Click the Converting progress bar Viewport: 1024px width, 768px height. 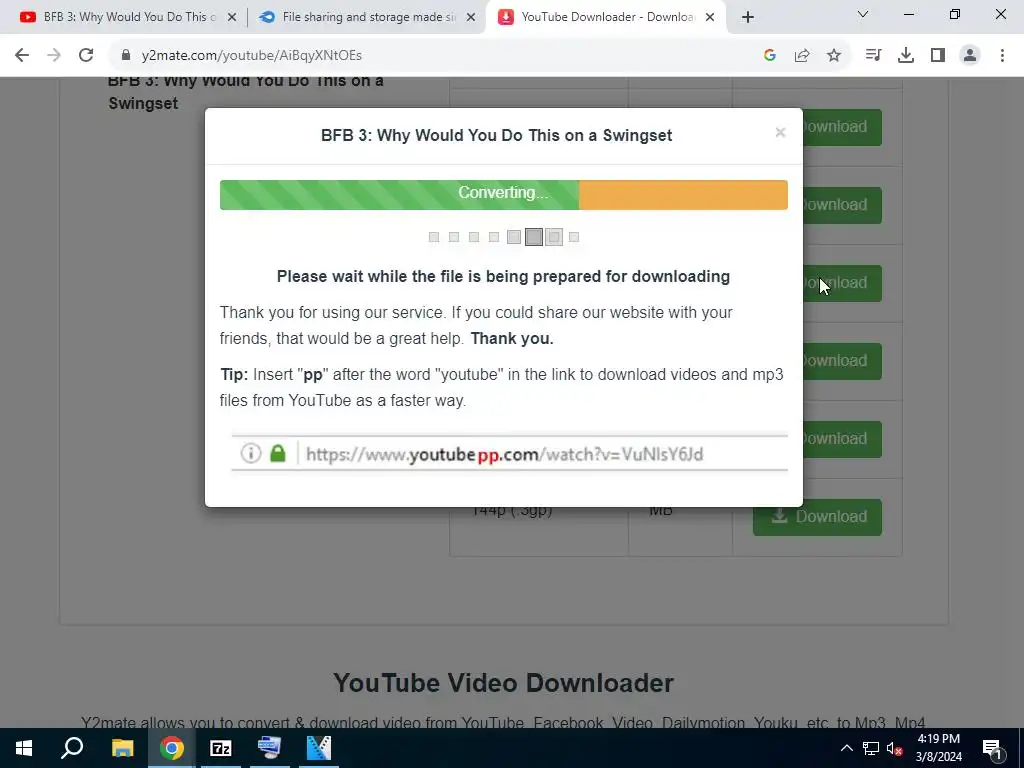pyautogui.click(x=504, y=195)
